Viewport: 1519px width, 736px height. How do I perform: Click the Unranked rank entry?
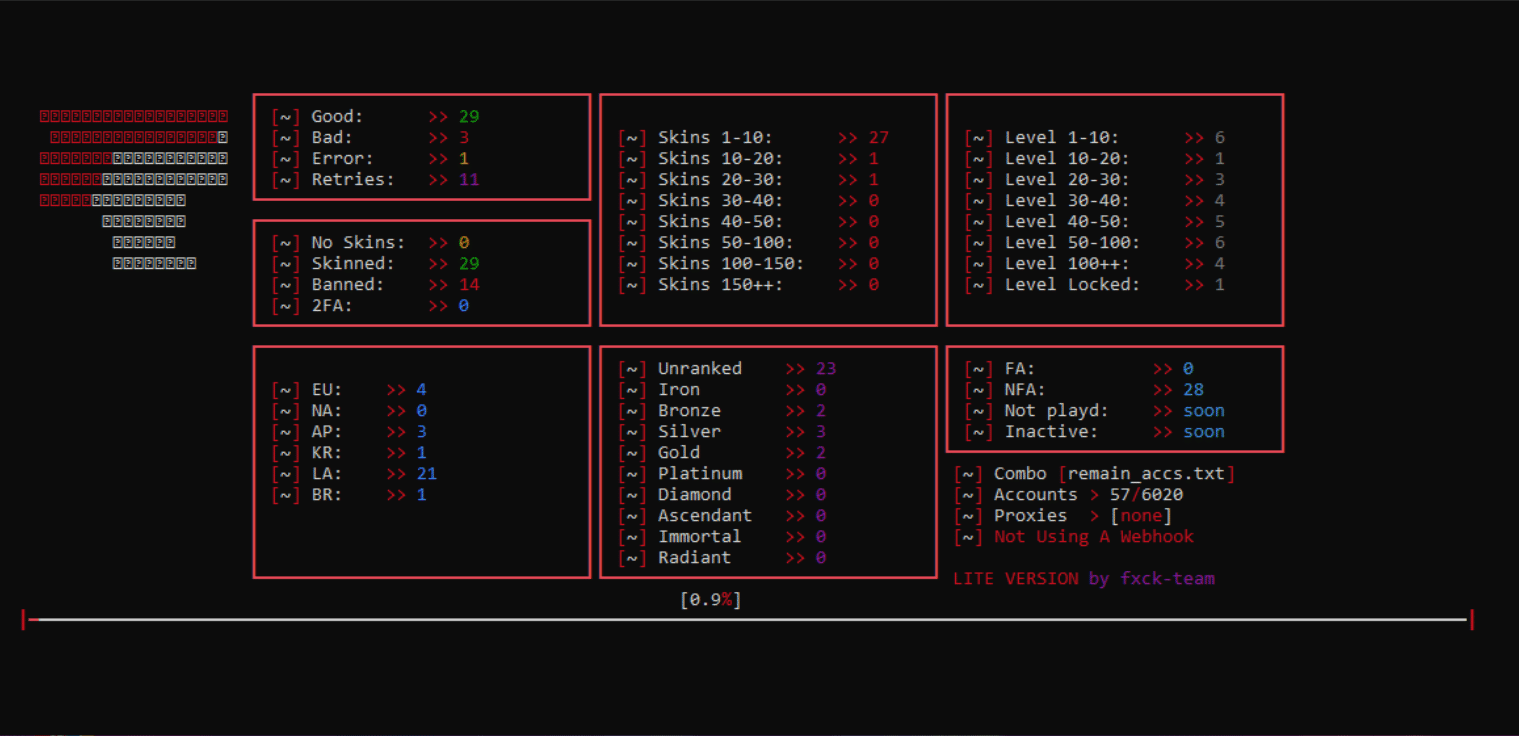[x=727, y=369]
